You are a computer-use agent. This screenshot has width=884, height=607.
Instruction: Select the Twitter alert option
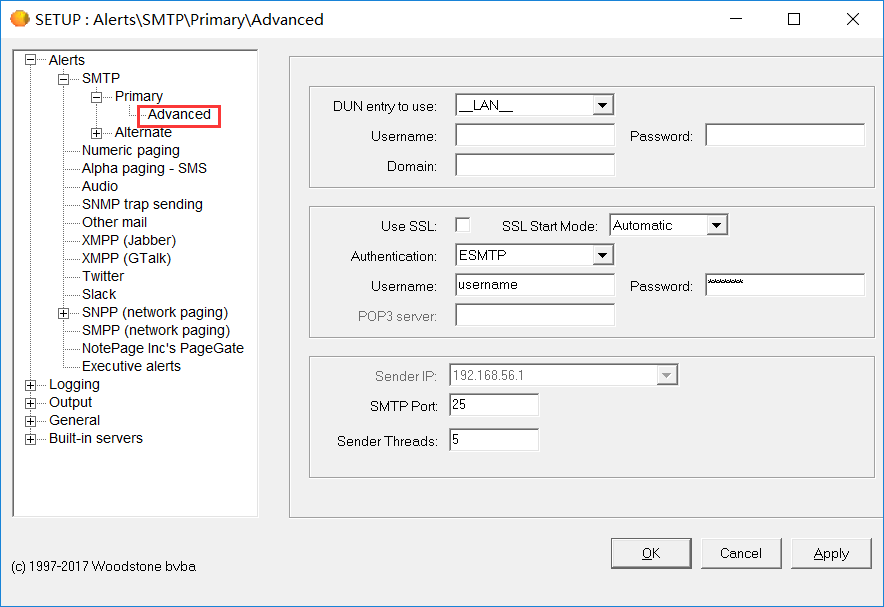coord(102,276)
